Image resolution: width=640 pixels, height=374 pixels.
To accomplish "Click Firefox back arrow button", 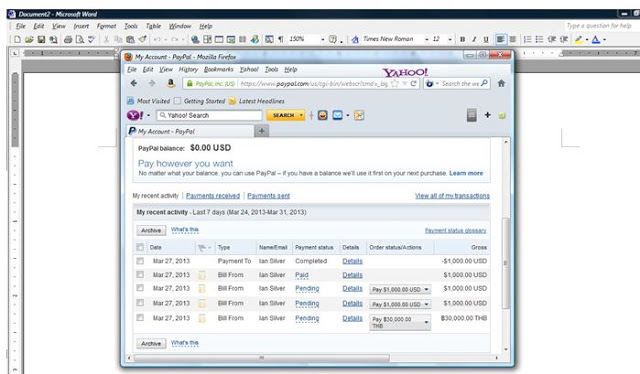I will pos(133,83).
